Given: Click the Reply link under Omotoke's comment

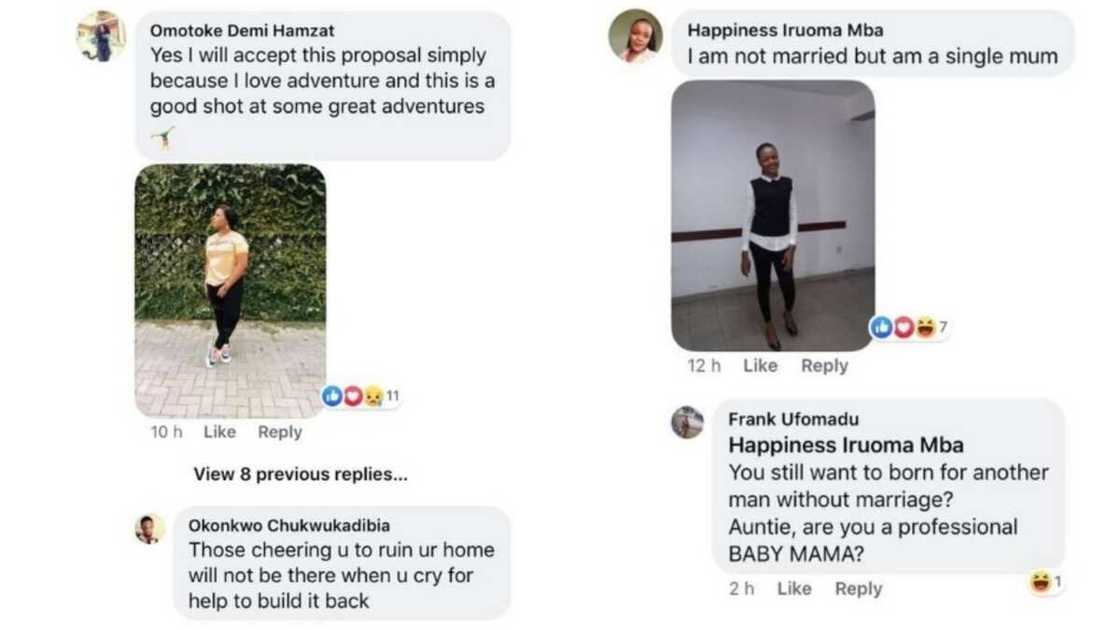Looking at the screenshot, I should 279,431.
